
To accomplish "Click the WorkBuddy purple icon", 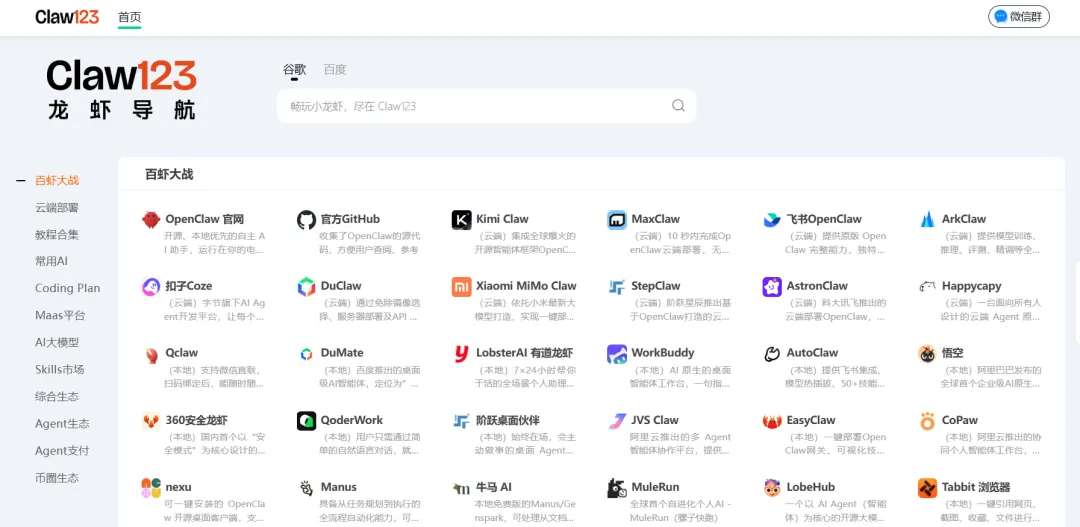I will [x=616, y=354].
